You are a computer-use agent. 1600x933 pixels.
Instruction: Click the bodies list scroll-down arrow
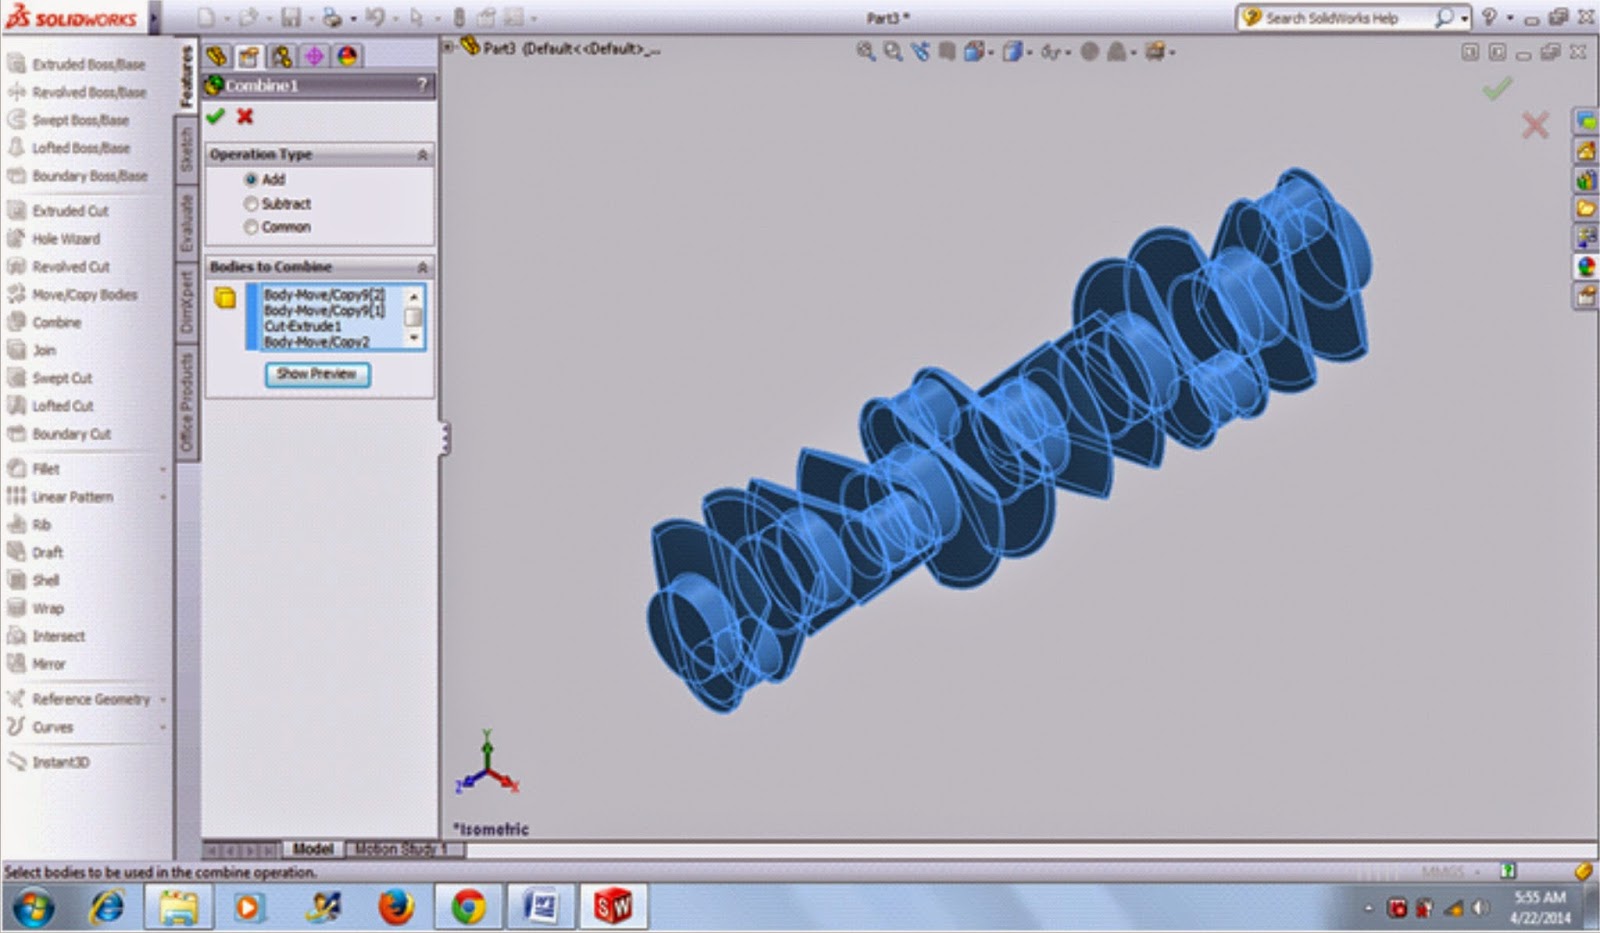click(413, 339)
